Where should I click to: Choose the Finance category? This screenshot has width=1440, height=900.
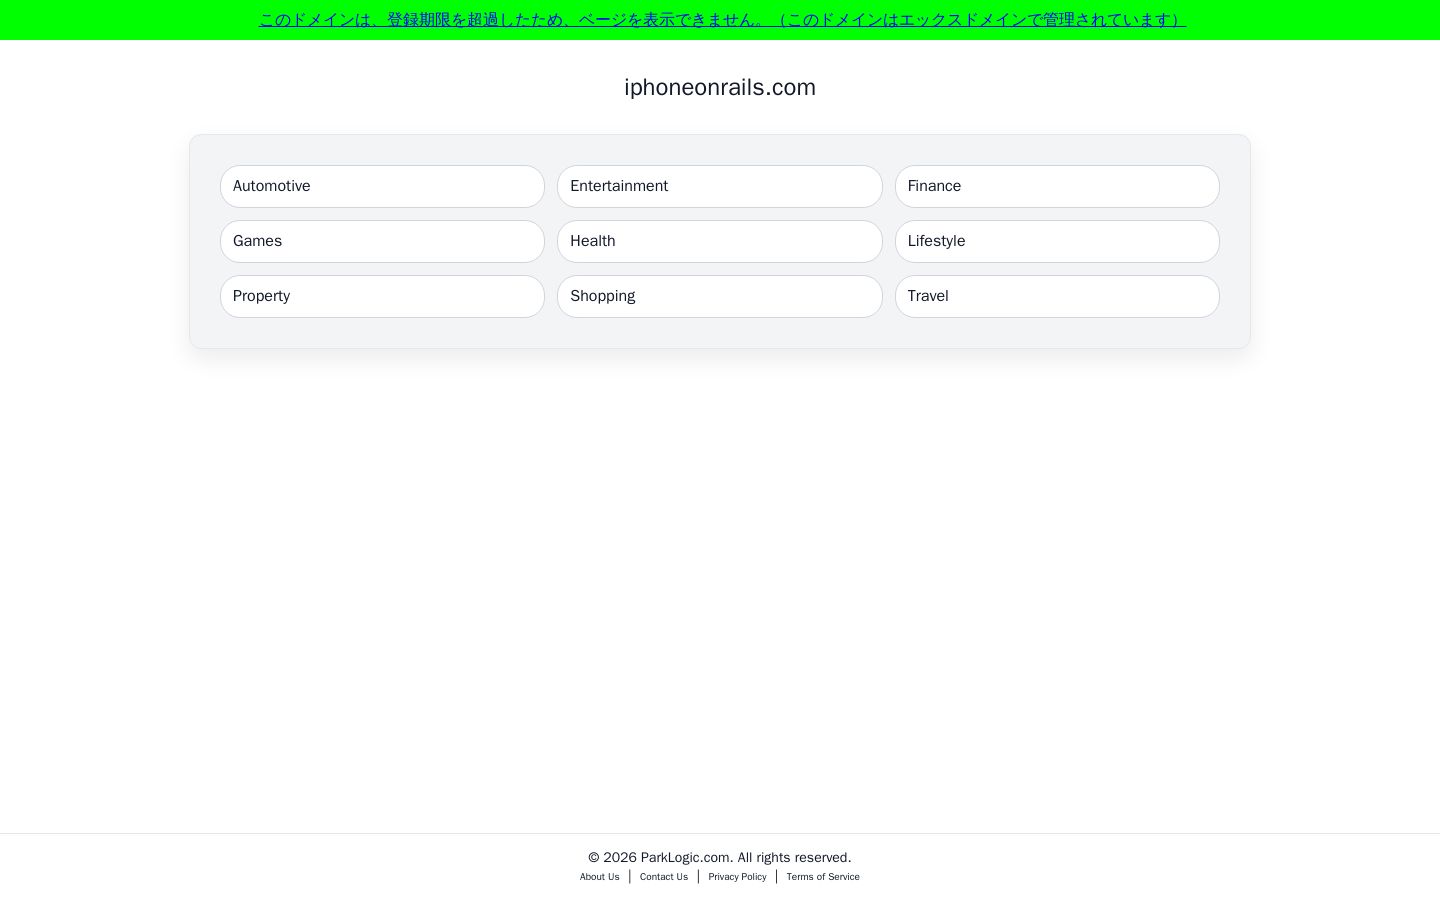point(1057,186)
